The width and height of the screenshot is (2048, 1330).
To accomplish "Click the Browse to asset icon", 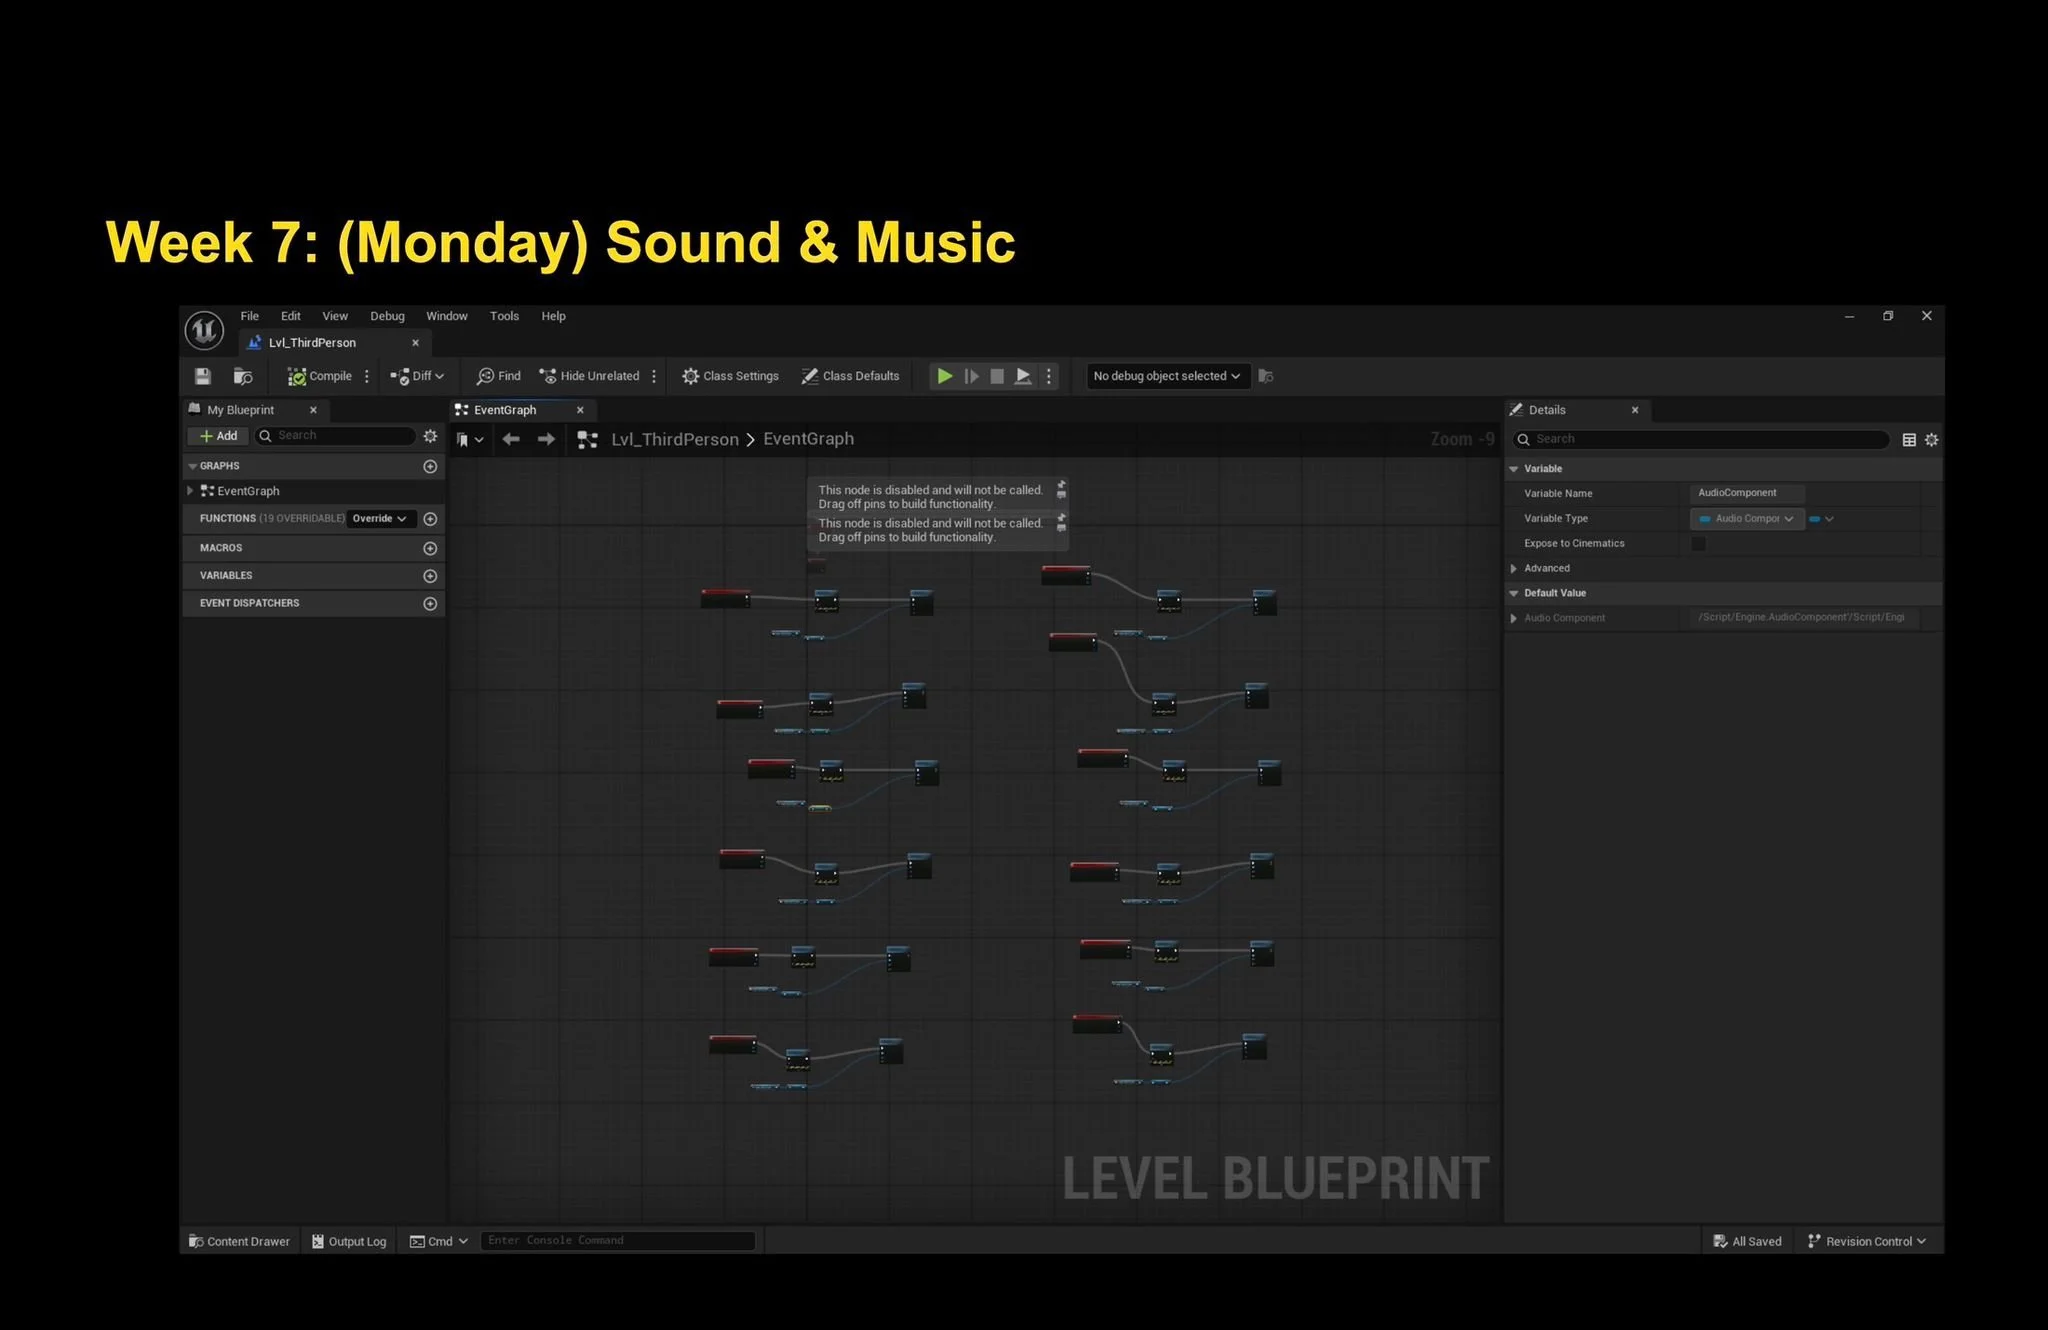I will pos(243,376).
